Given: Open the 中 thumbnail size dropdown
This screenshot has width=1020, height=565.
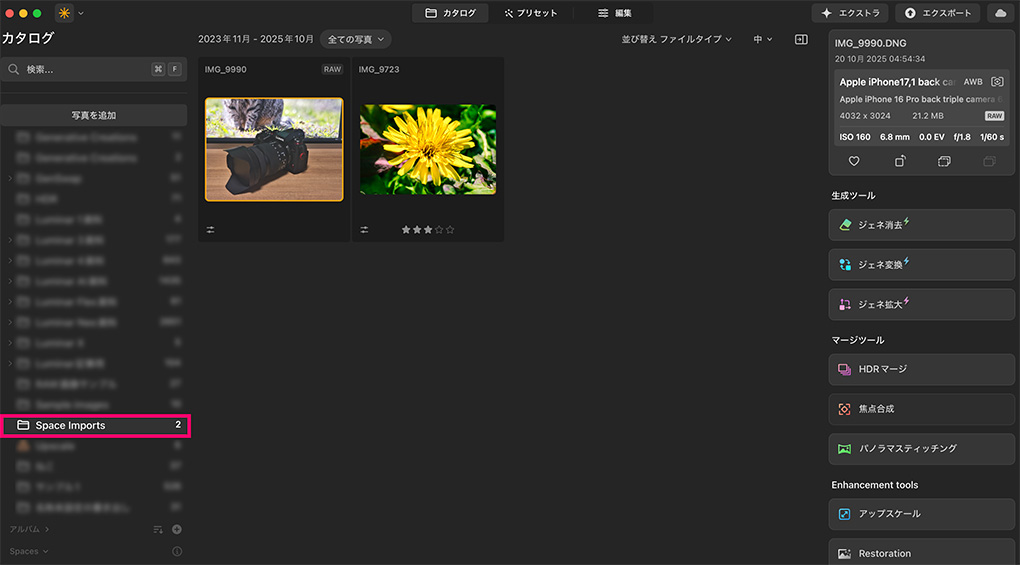Looking at the screenshot, I should click(x=763, y=39).
